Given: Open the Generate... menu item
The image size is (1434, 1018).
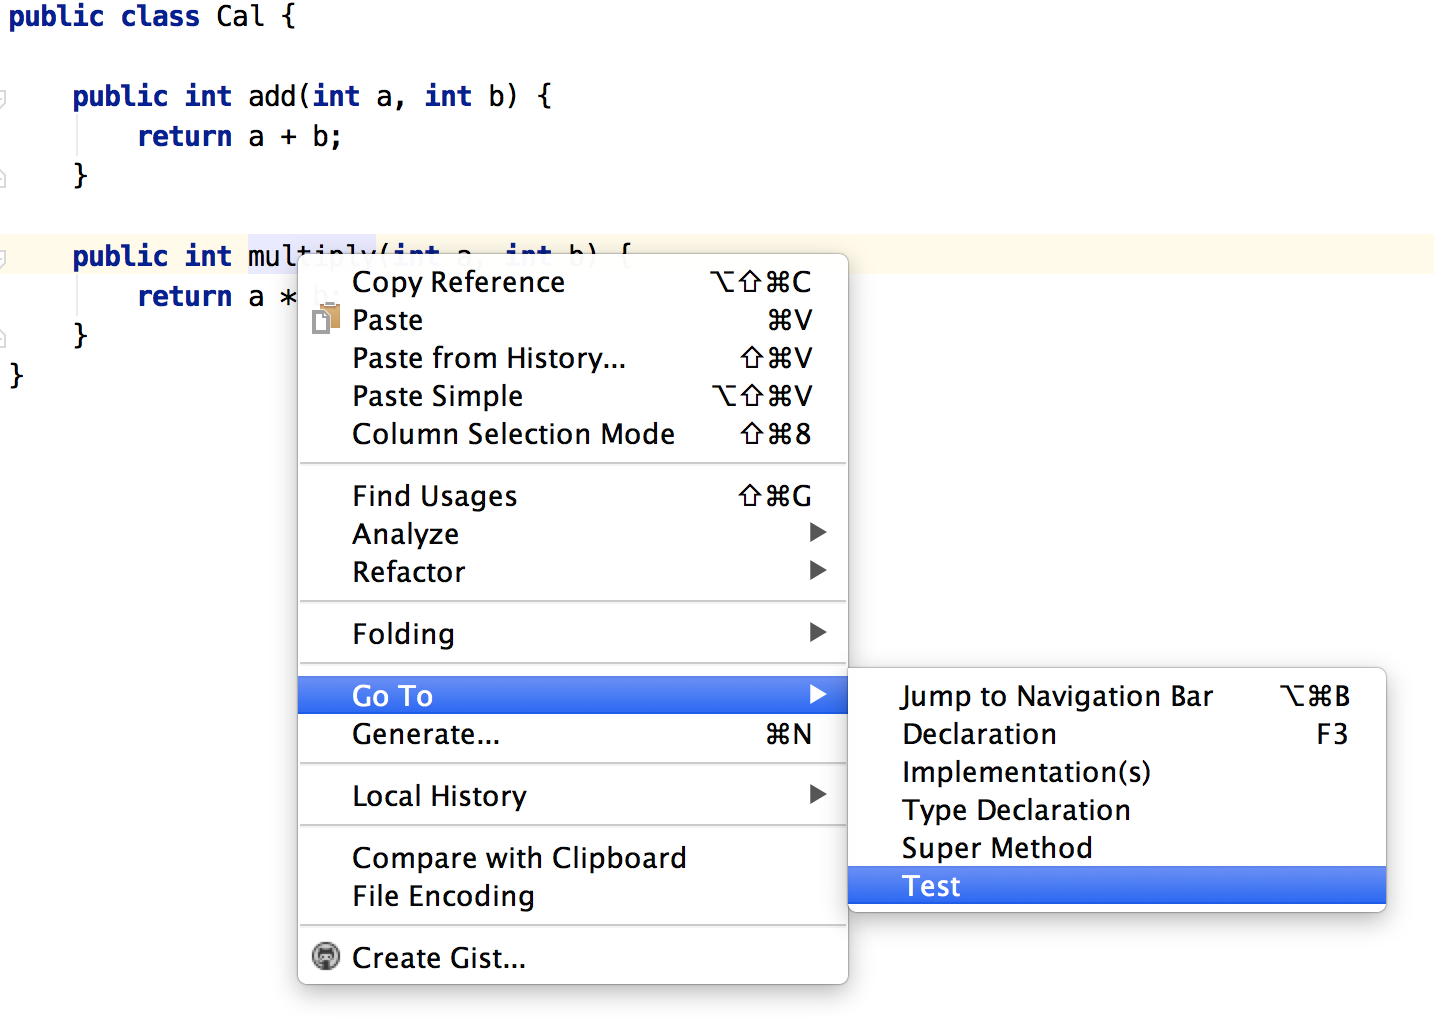Looking at the screenshot, I should point(425,734).
